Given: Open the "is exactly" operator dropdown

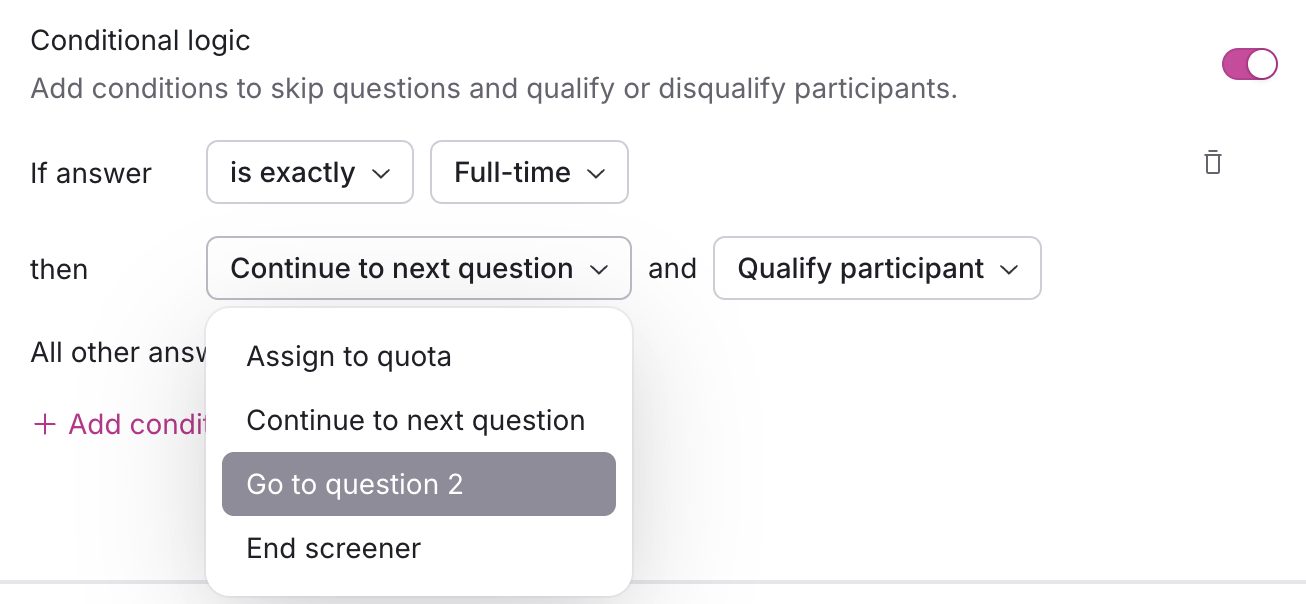Looking at the screenshot, I should coord(309,173).
